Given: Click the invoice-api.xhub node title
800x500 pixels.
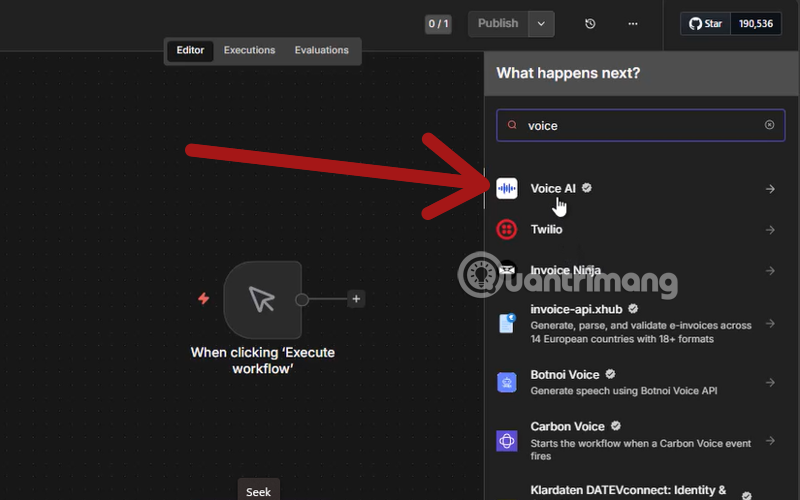Looking at the screenshot, I should point(577,309).
